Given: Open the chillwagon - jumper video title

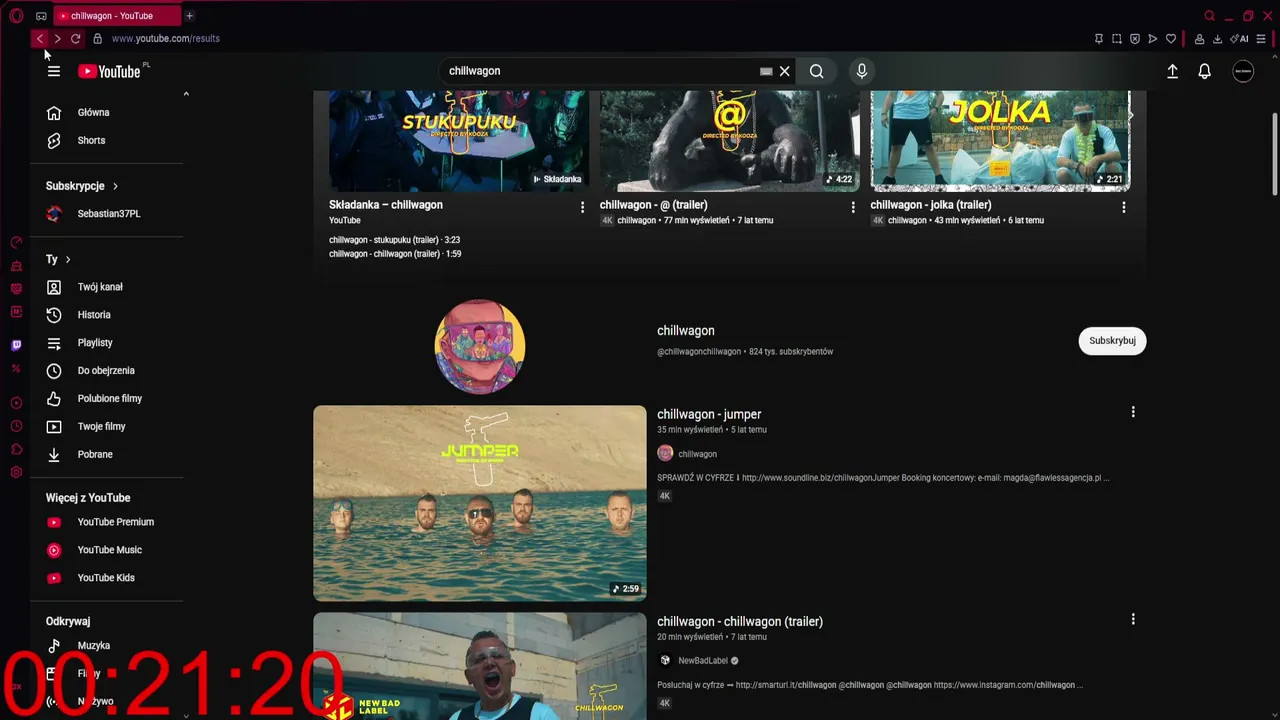Looking at the screenshot, I should coord(709,414).
